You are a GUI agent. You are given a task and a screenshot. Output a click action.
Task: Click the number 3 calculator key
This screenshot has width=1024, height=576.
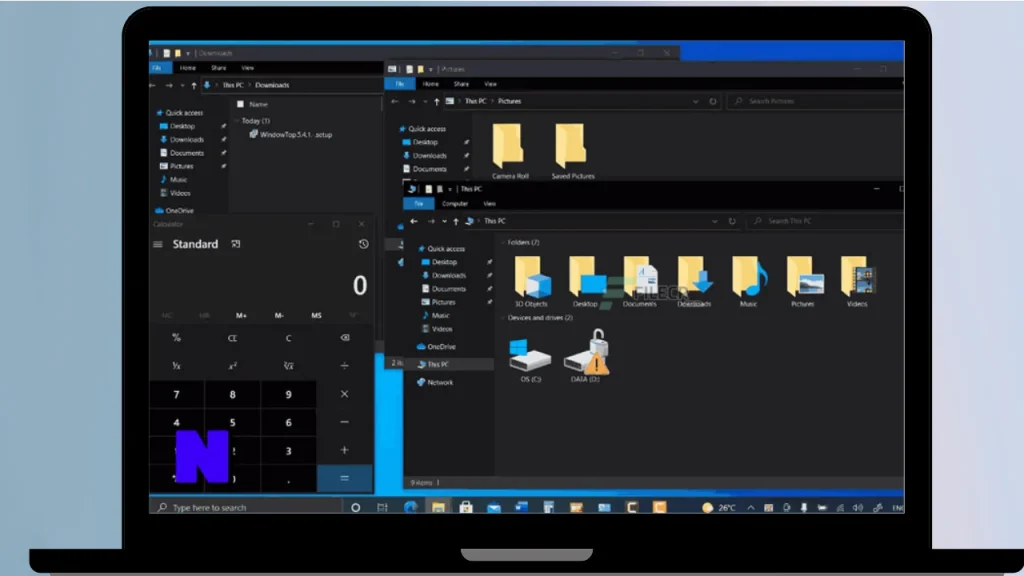[288, 451]
